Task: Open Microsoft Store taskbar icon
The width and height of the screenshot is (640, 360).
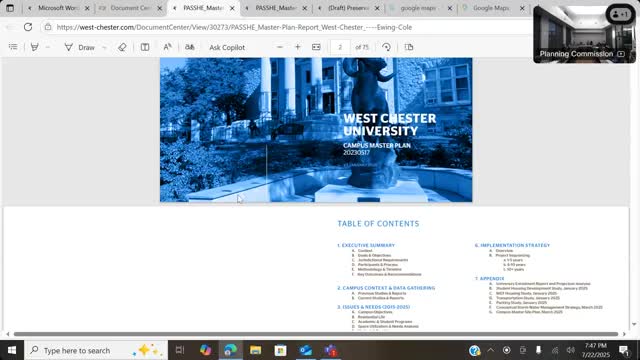Action: pos(280,350)
